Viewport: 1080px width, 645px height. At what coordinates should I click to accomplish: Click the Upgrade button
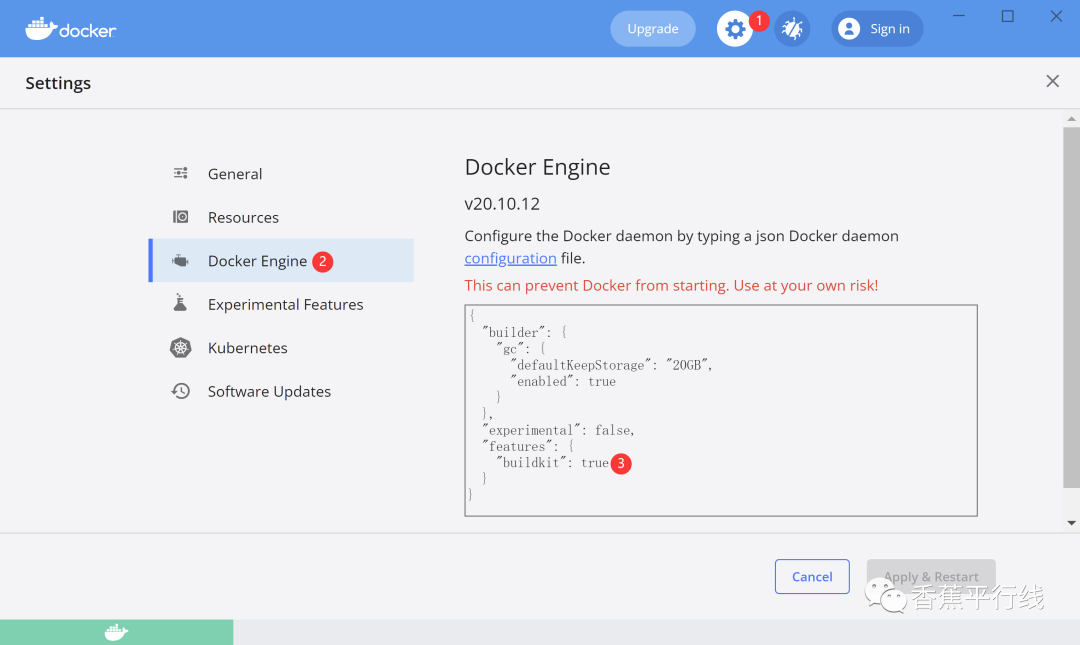click(x=652, y=28)
